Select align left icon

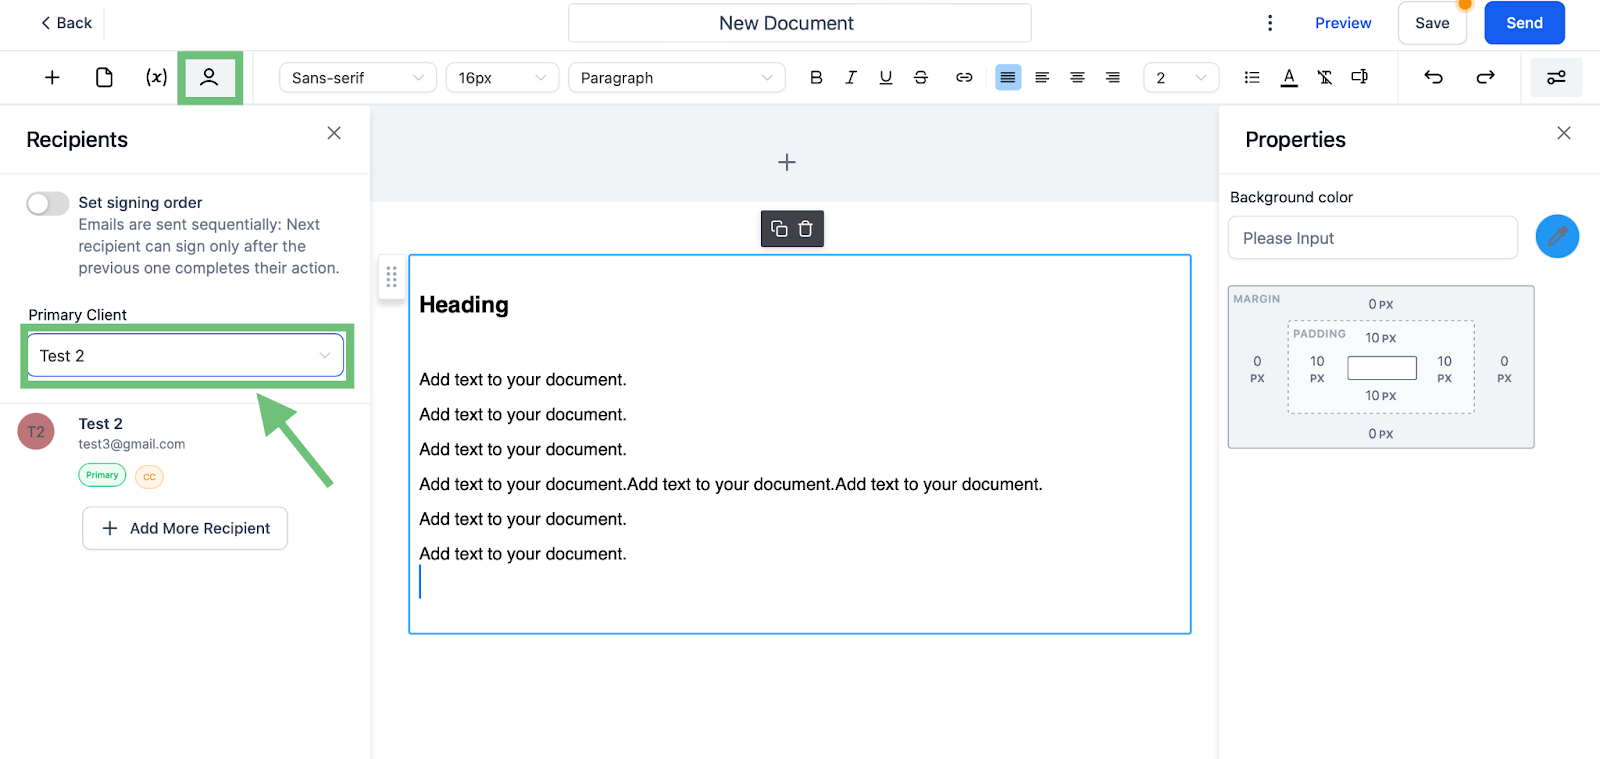[1042, 77]
